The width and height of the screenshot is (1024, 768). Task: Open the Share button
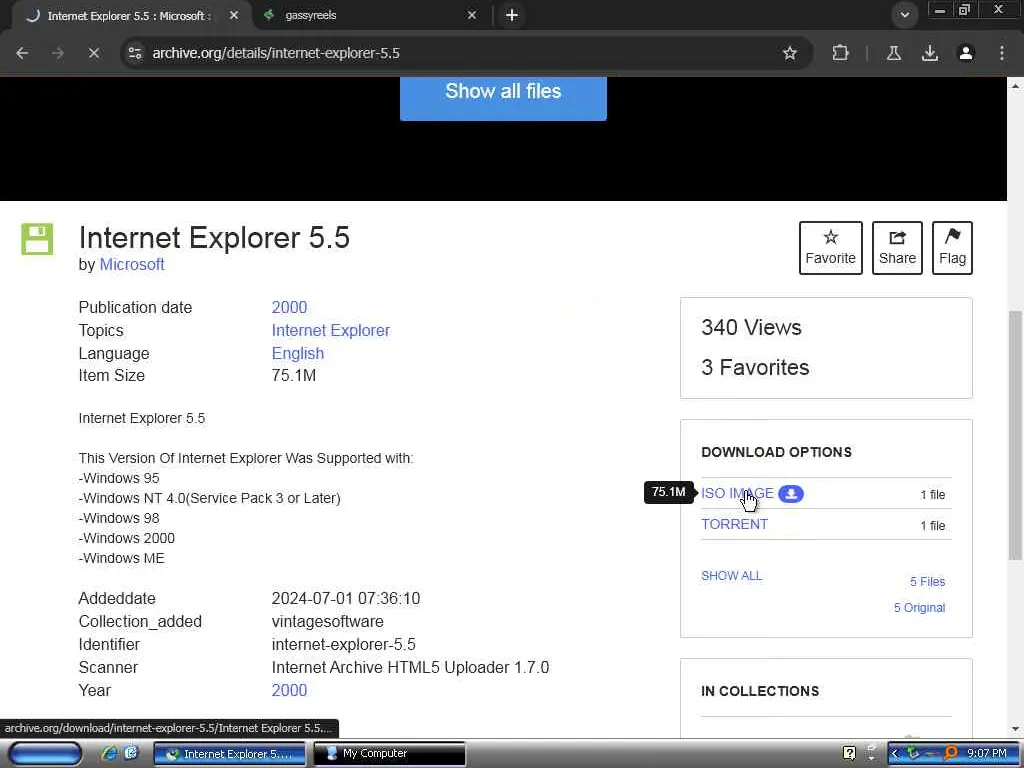pos(897,248)
